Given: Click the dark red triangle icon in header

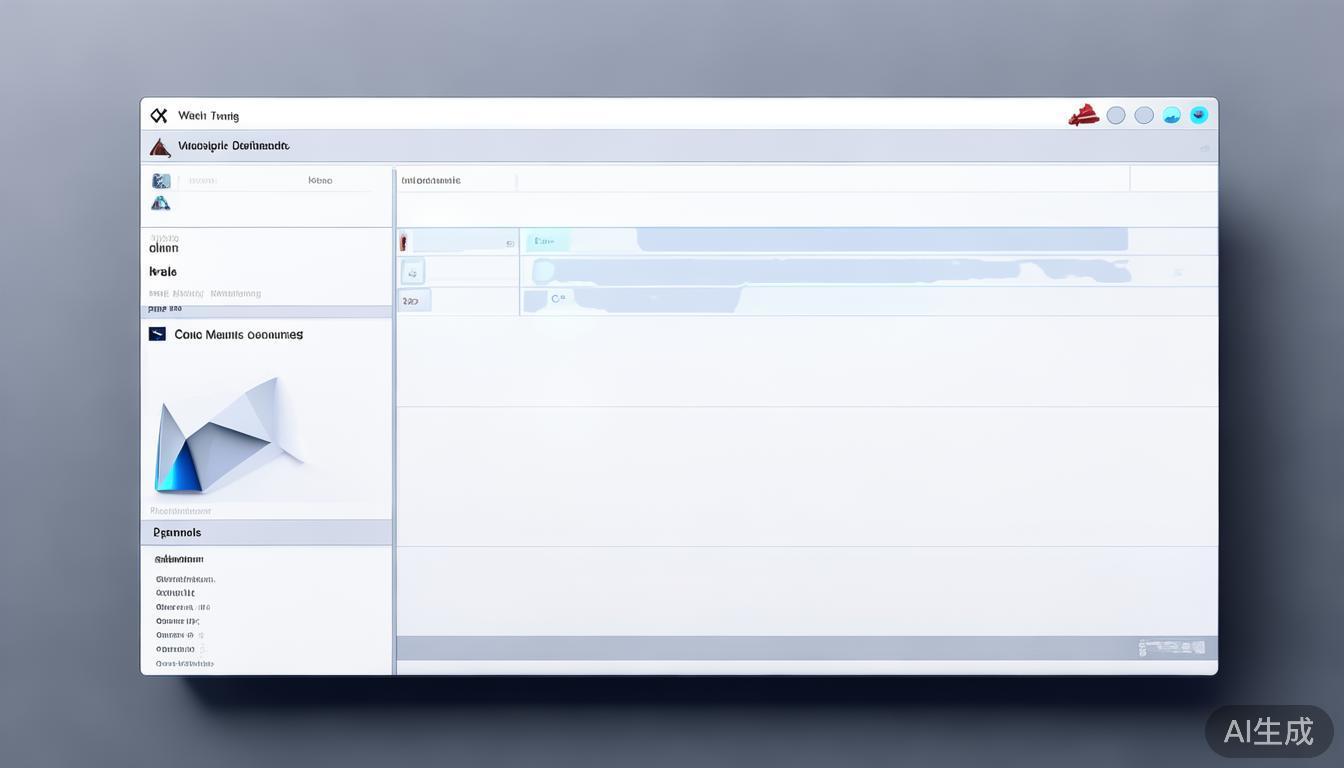Looking at the screenshot, I should click(x=159, y=147).
